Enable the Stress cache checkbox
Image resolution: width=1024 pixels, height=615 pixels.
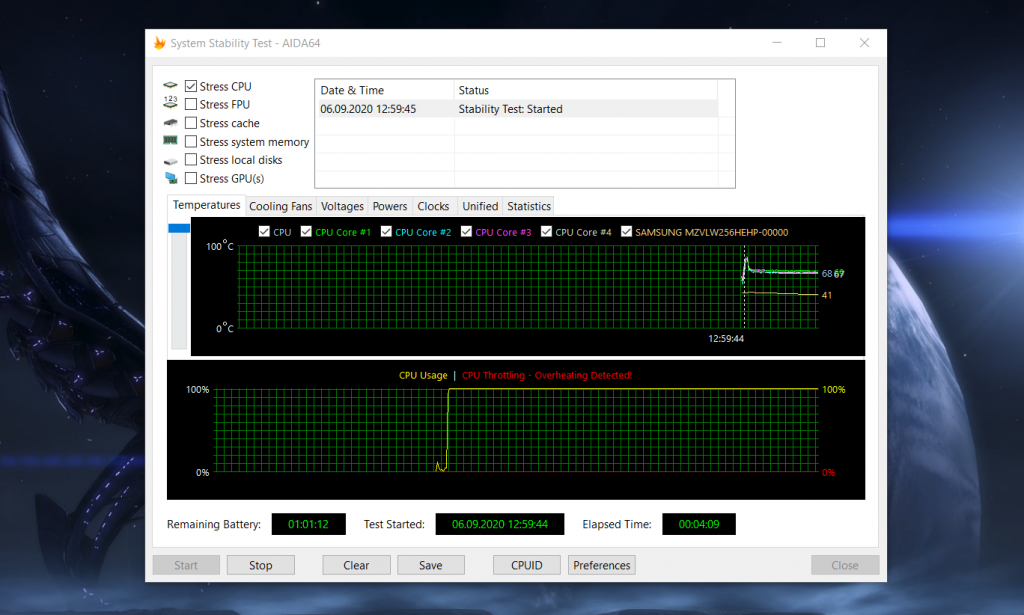tap(191, 123)
